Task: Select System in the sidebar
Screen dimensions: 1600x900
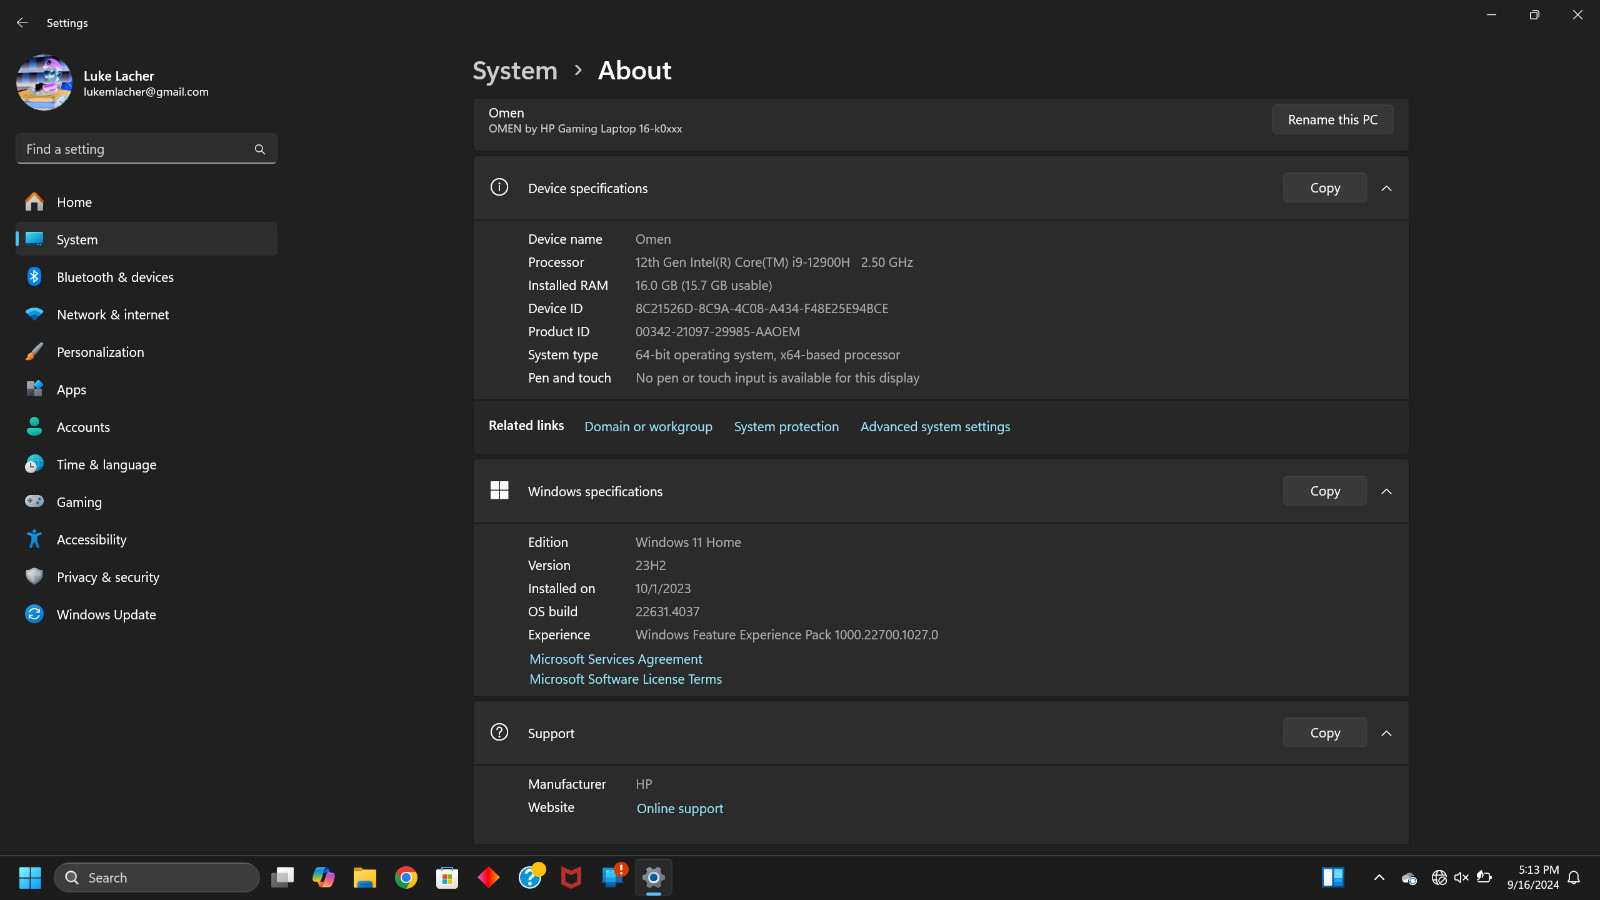Action: [146, 240]
